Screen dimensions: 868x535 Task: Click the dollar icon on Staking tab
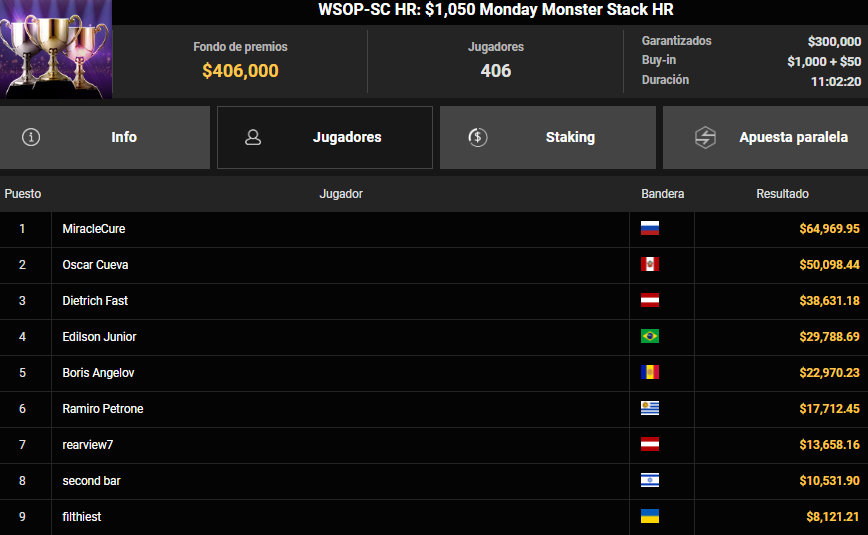478,137
